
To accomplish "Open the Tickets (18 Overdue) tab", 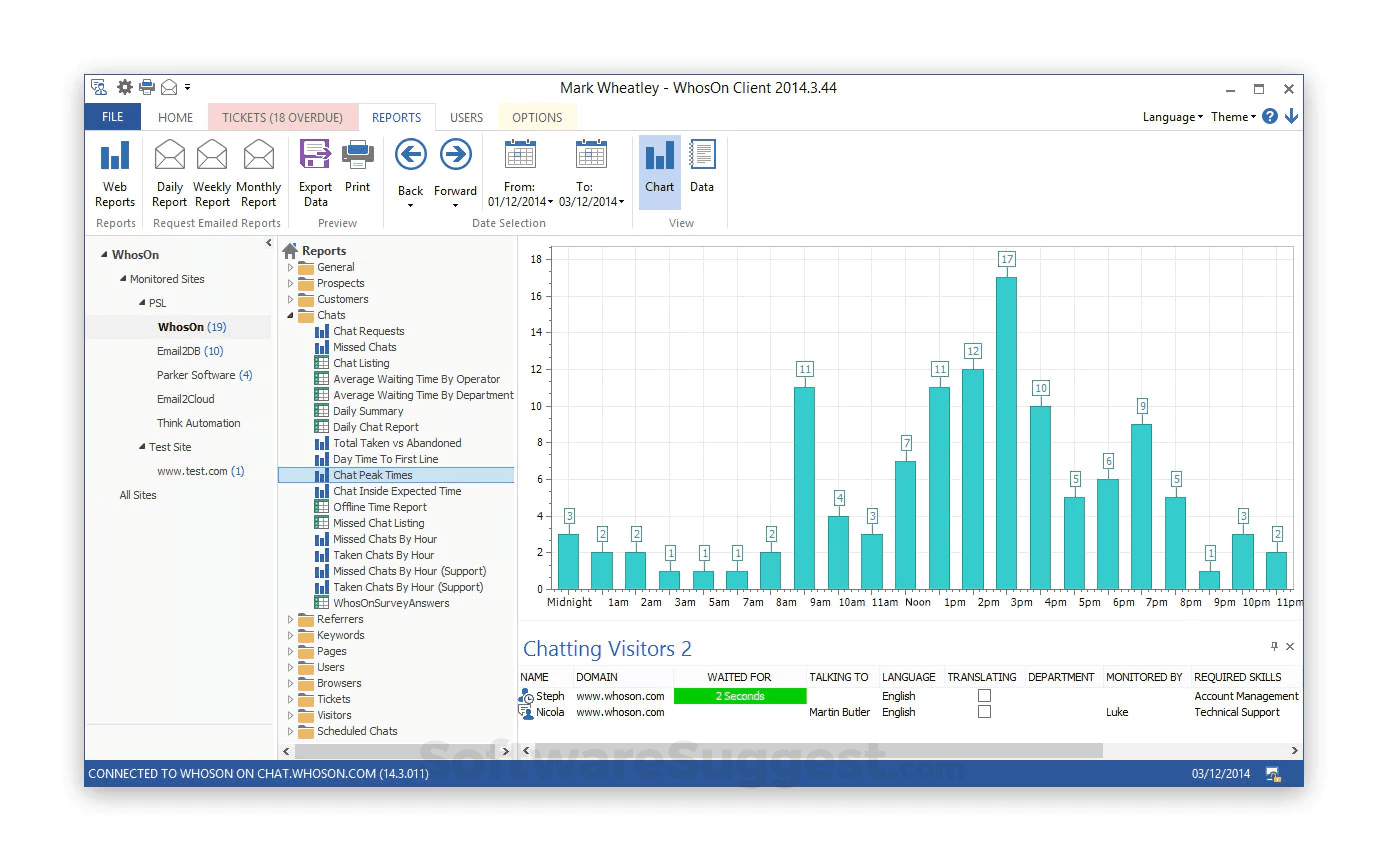I will pyautogui.click(x=282, y=117).
